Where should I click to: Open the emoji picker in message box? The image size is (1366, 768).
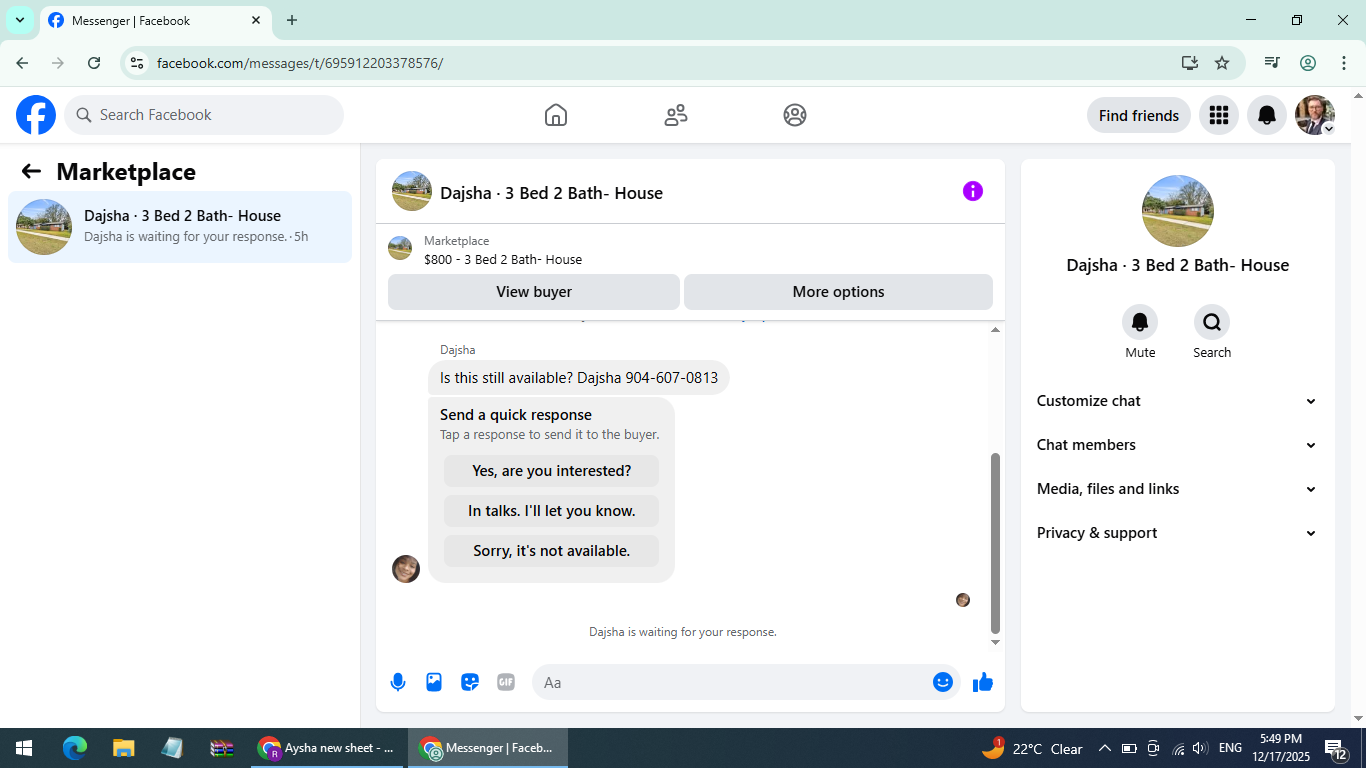coord(943,682)
